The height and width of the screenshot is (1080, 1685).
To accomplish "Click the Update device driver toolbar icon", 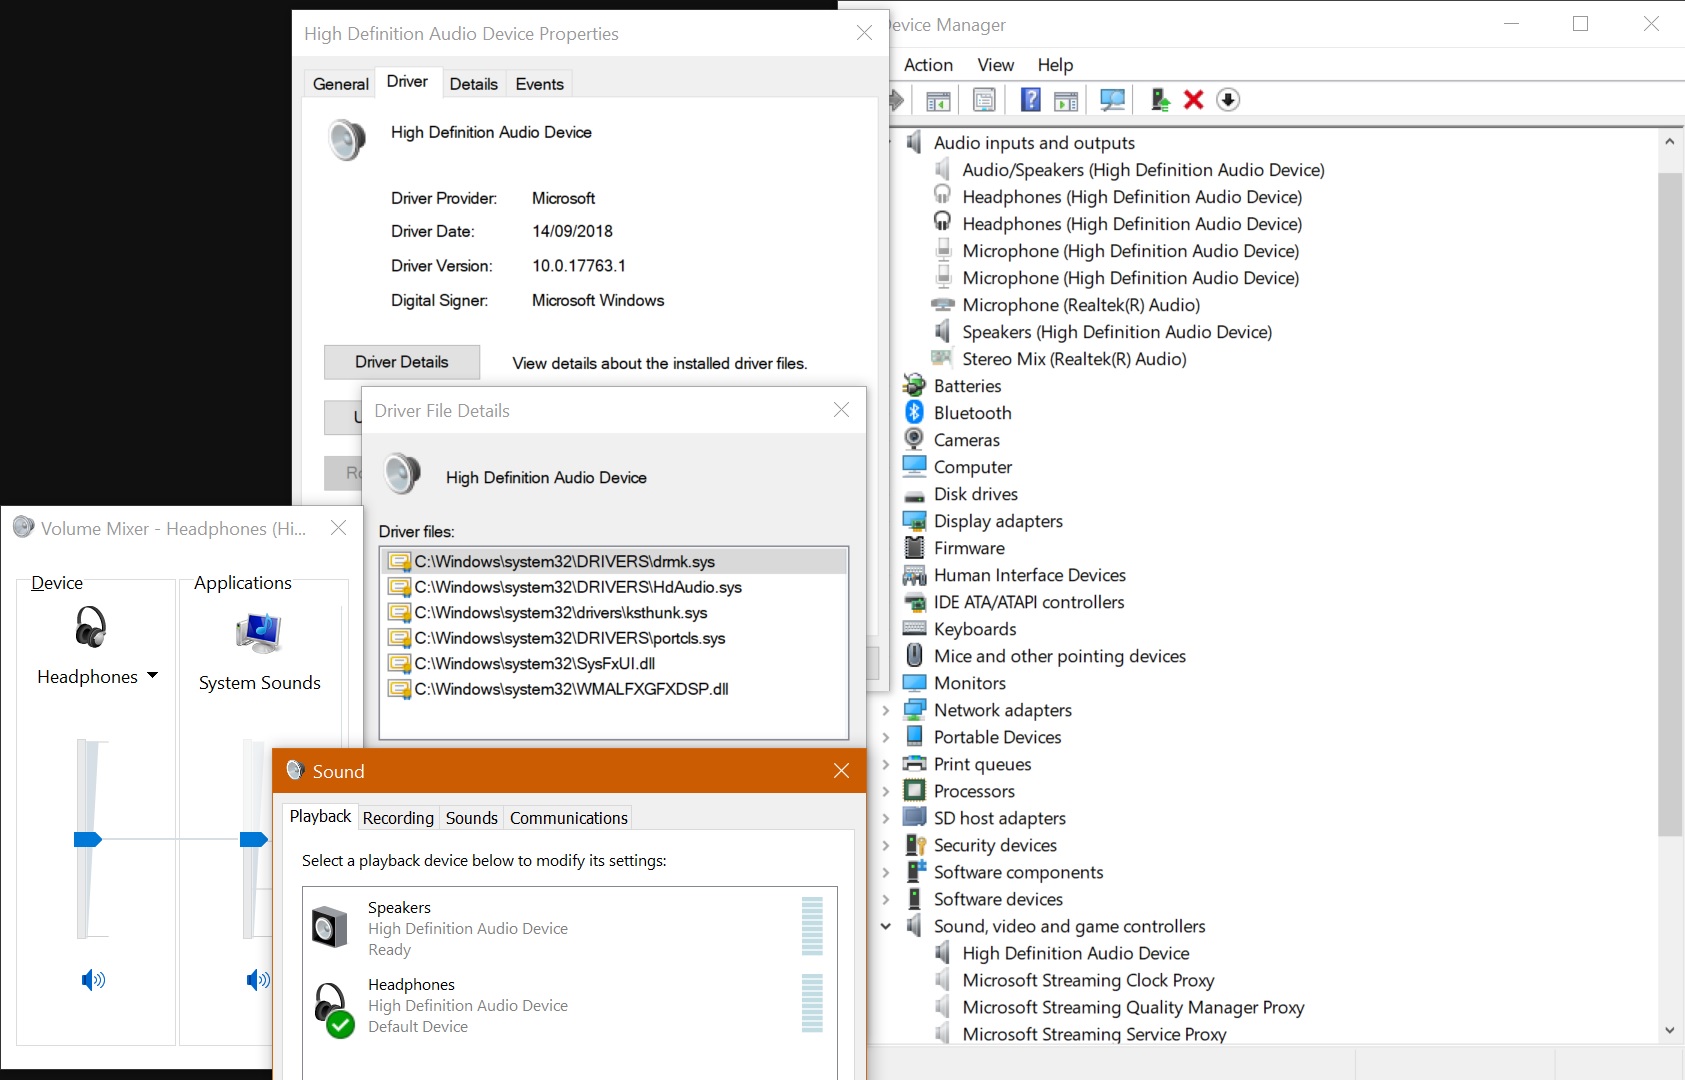I will pos(1160,100).
